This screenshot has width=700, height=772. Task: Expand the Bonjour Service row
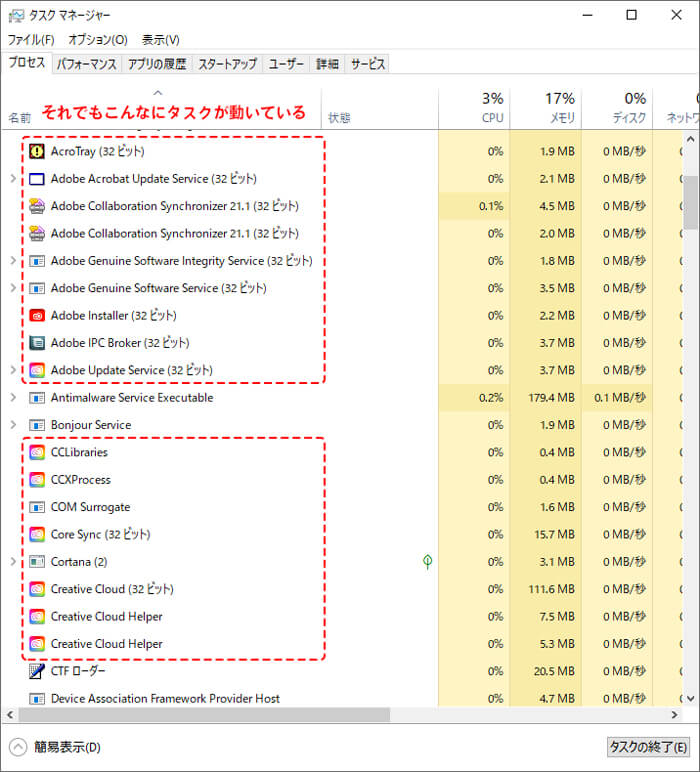13,425
